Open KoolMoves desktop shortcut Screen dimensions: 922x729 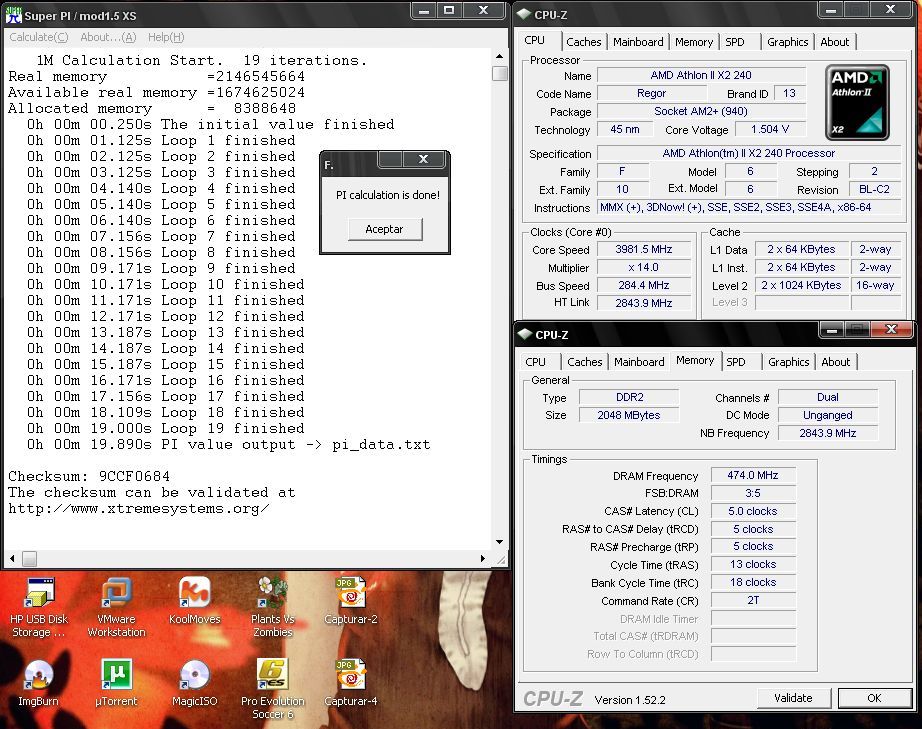pos(195,601)
